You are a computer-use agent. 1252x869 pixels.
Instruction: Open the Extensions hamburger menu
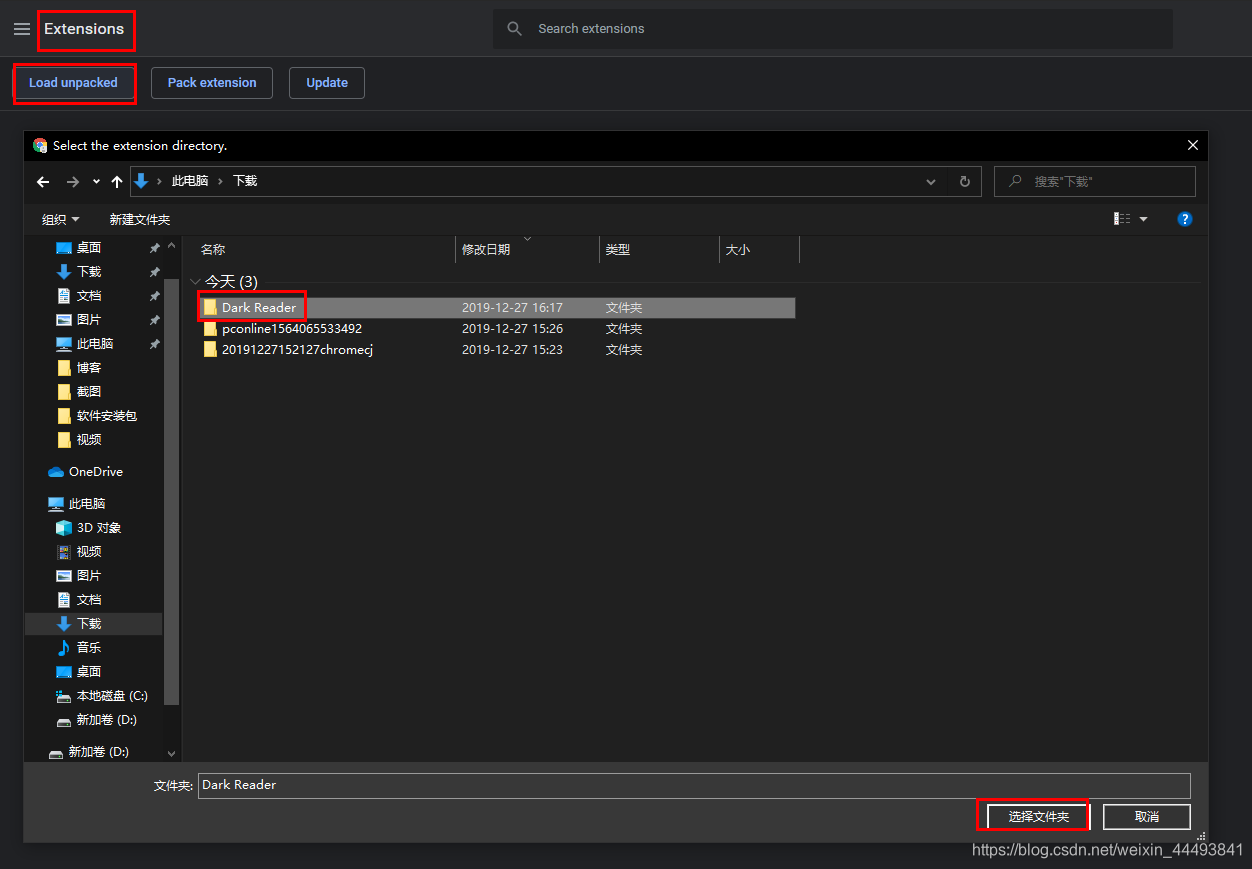tap(22, 29)
